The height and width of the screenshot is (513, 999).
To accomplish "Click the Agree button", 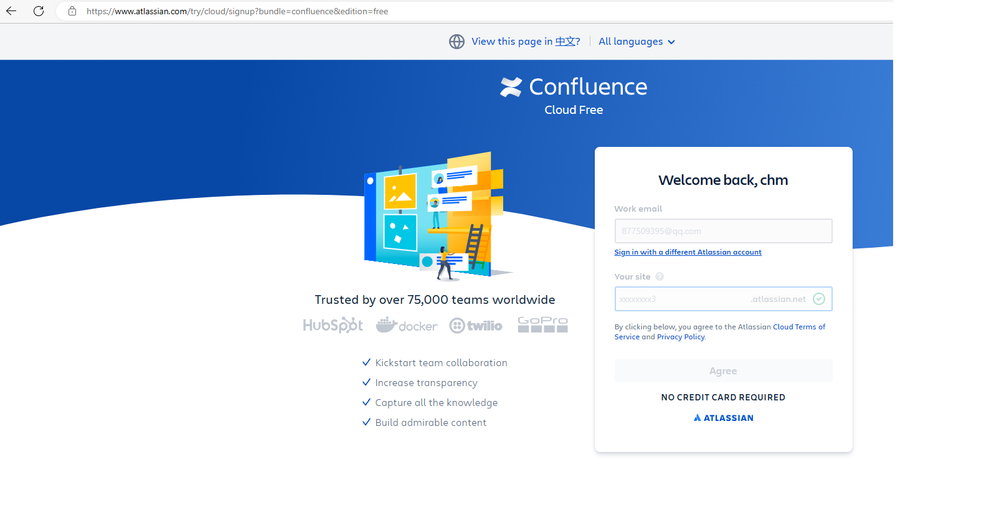I will point(723,371).
